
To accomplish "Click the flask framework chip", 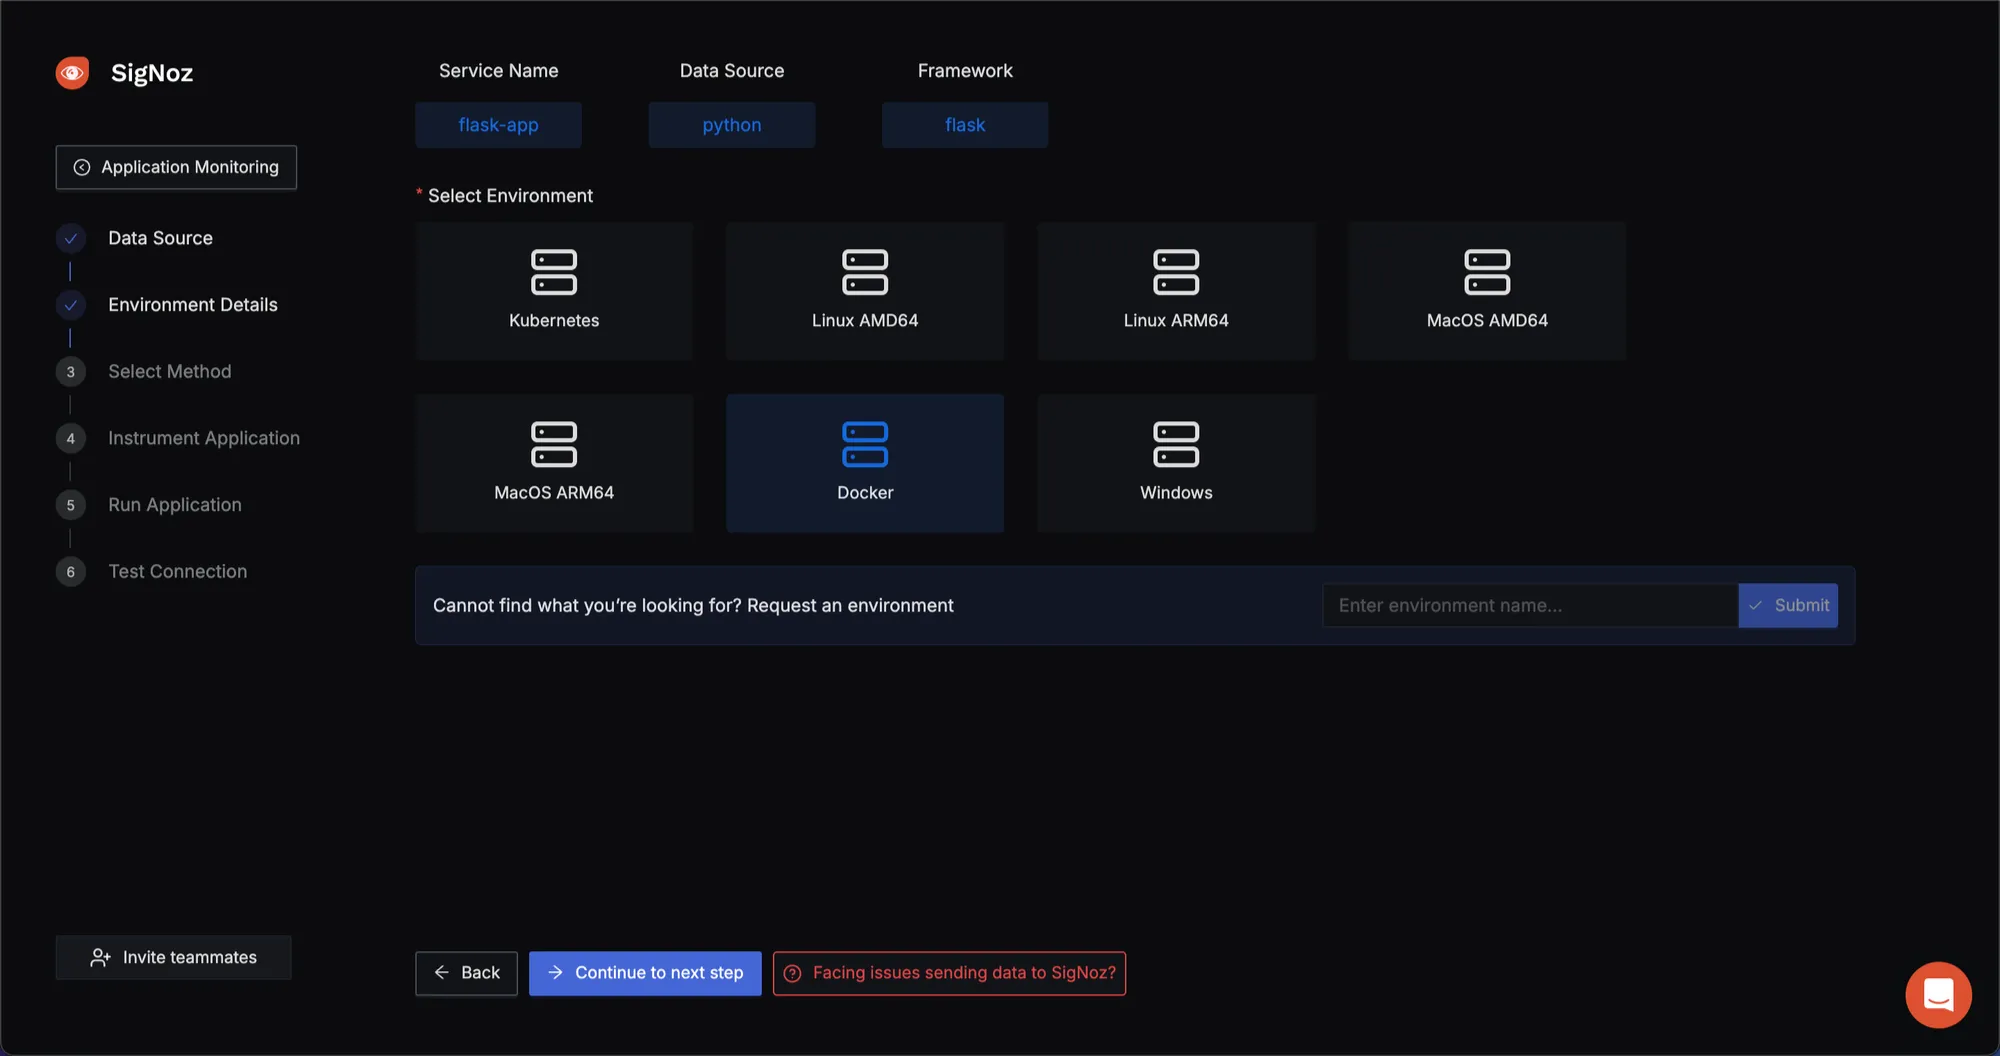I will click(965, 125).
